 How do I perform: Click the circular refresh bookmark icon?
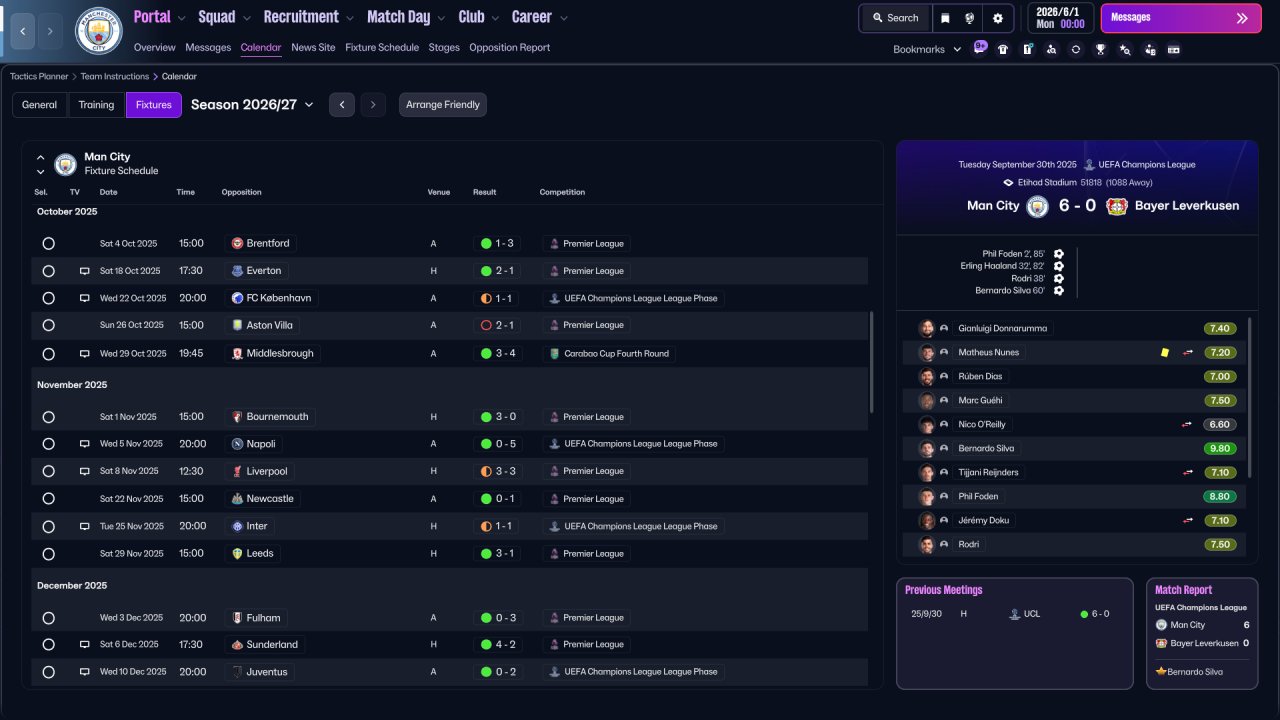click(1076, 49)
